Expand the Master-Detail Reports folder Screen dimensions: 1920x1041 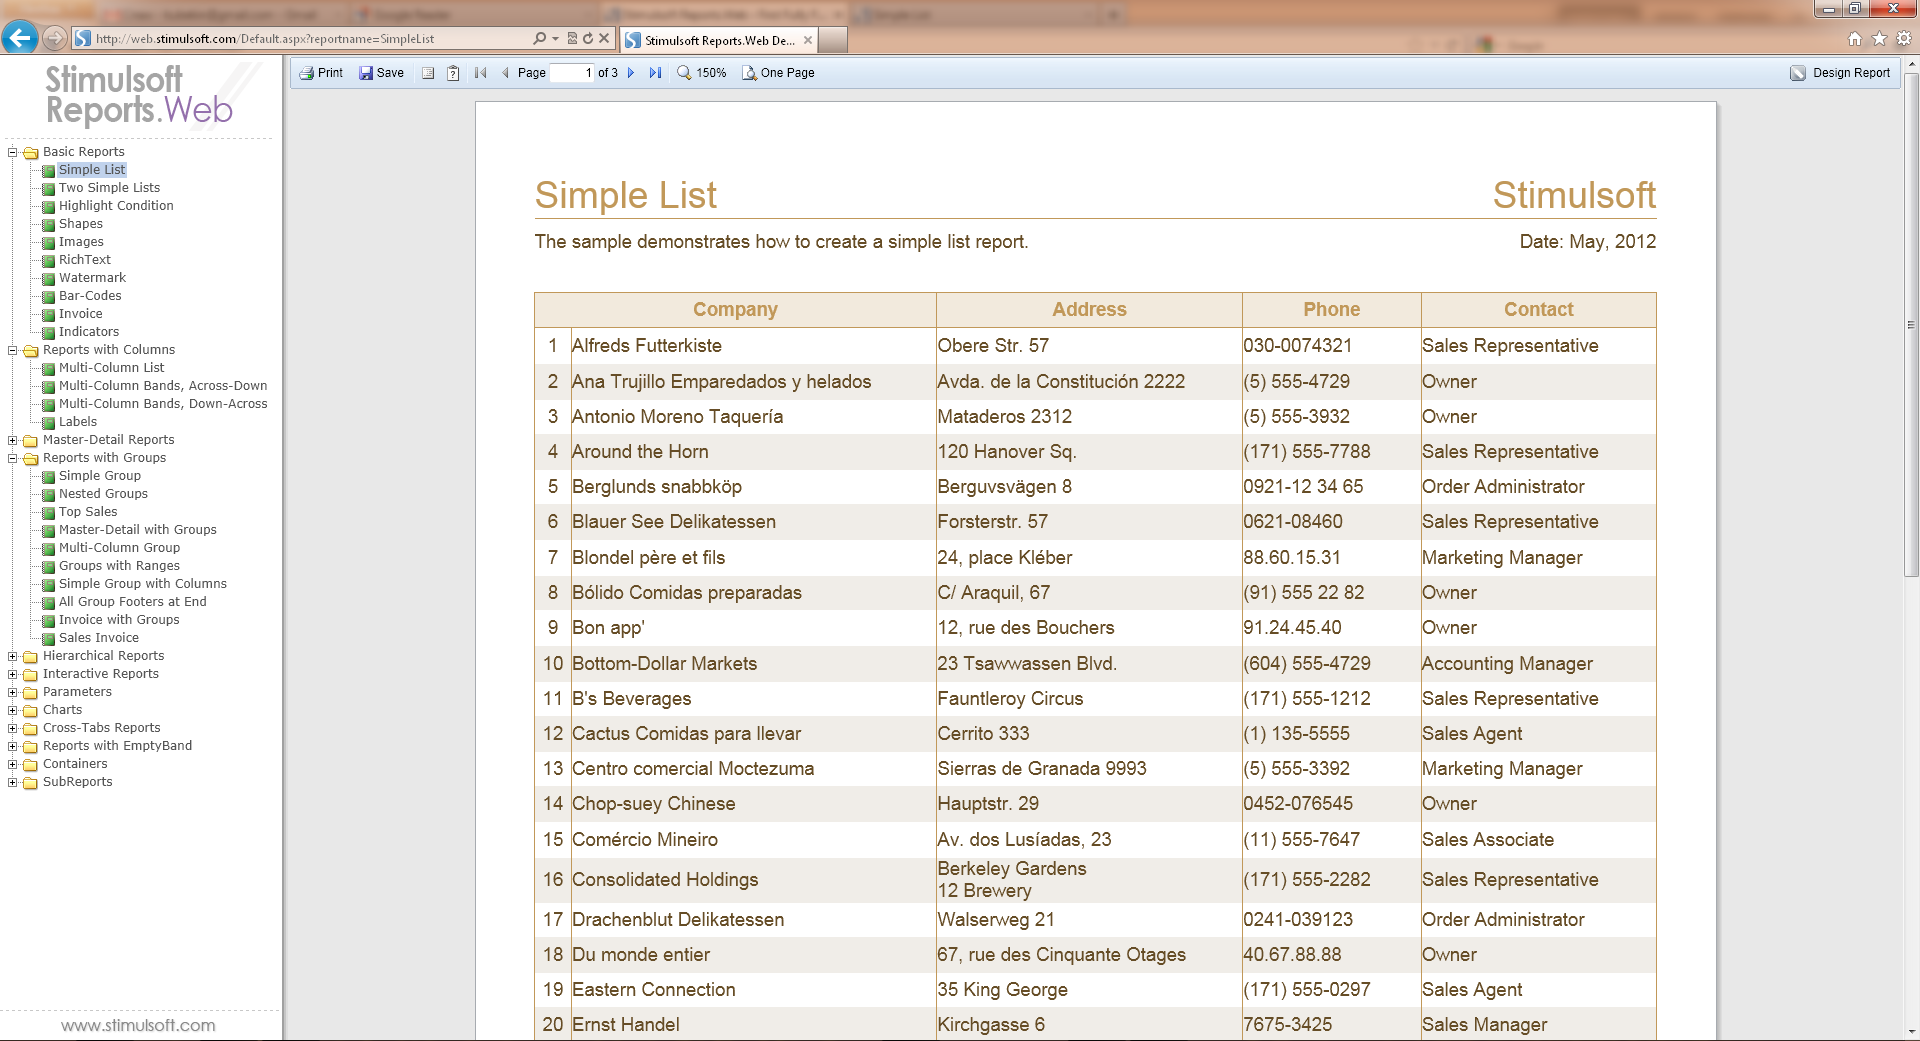(x=13, y=441)
